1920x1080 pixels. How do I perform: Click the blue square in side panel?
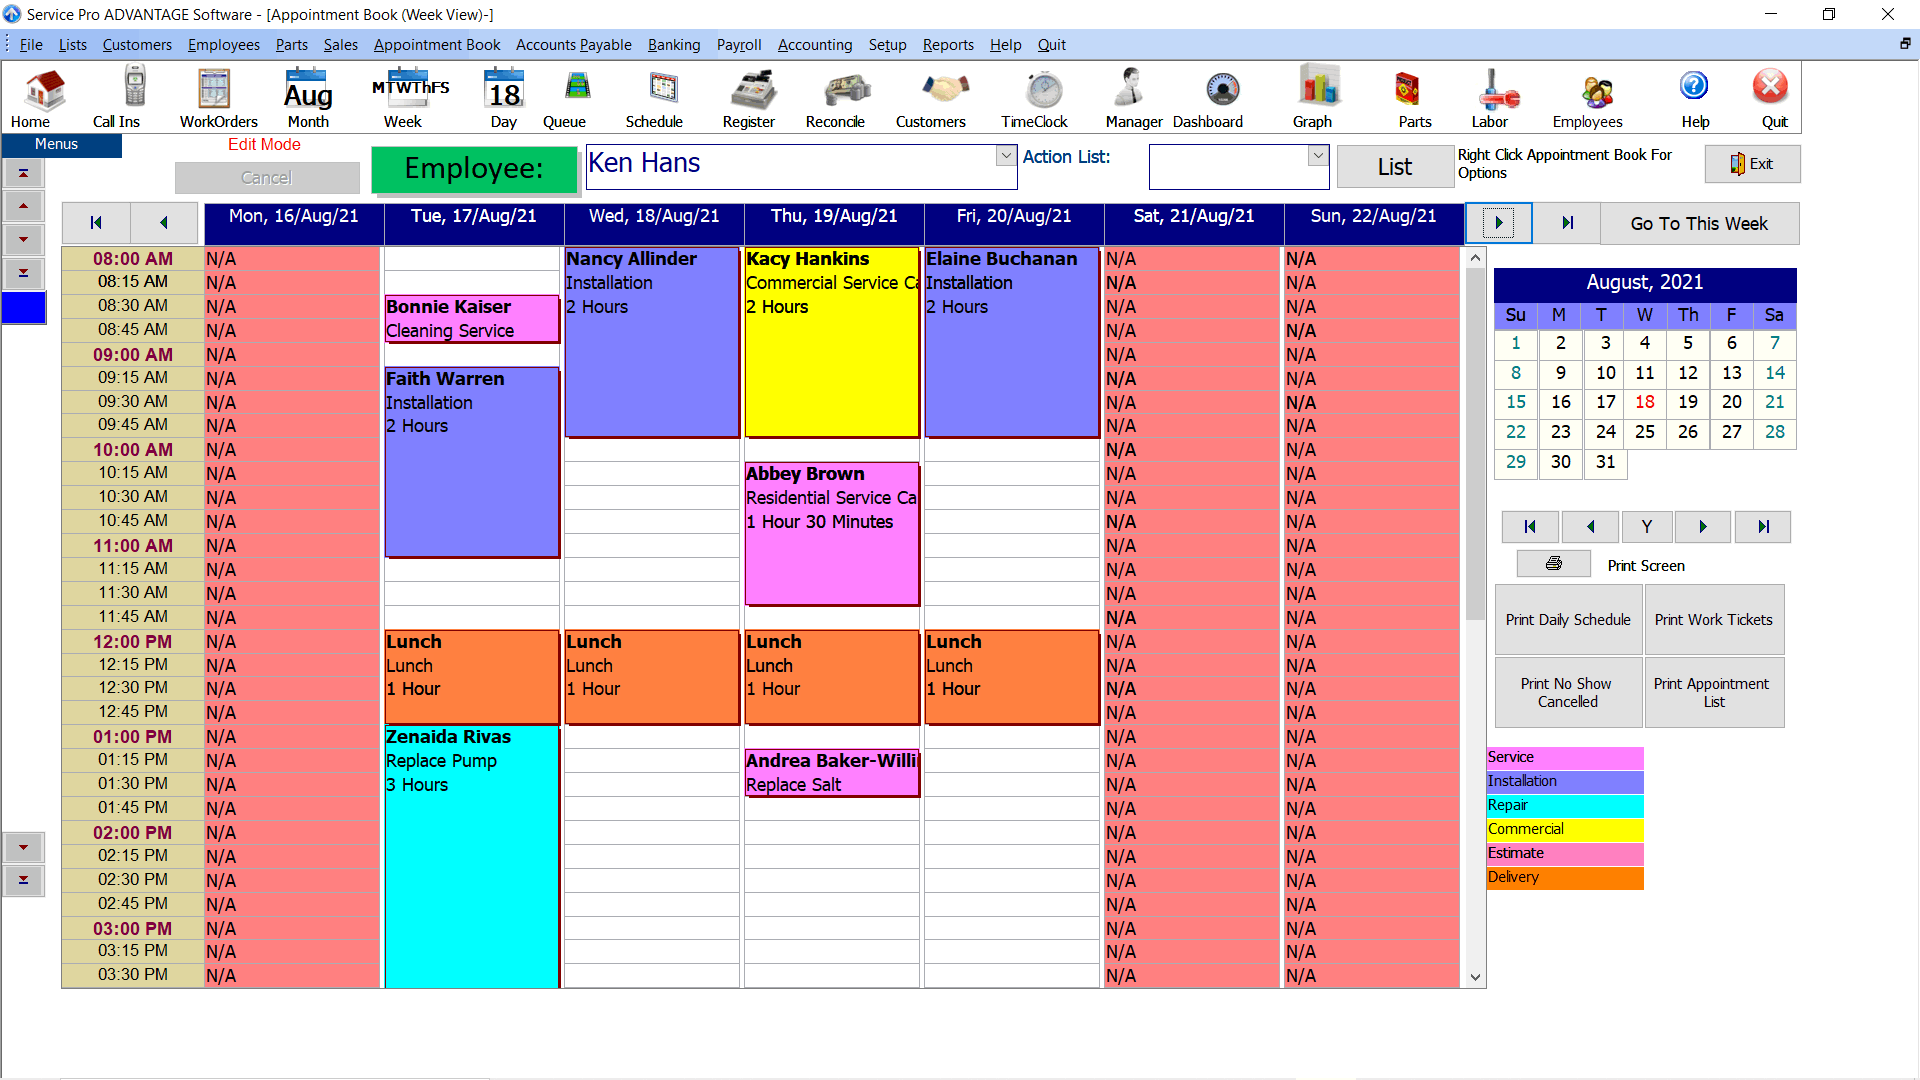click(x=24, y=307)
